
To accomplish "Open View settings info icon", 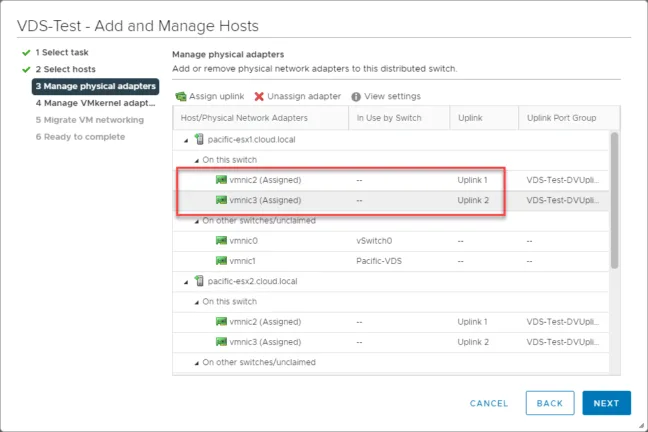I will tap(356, 96).
